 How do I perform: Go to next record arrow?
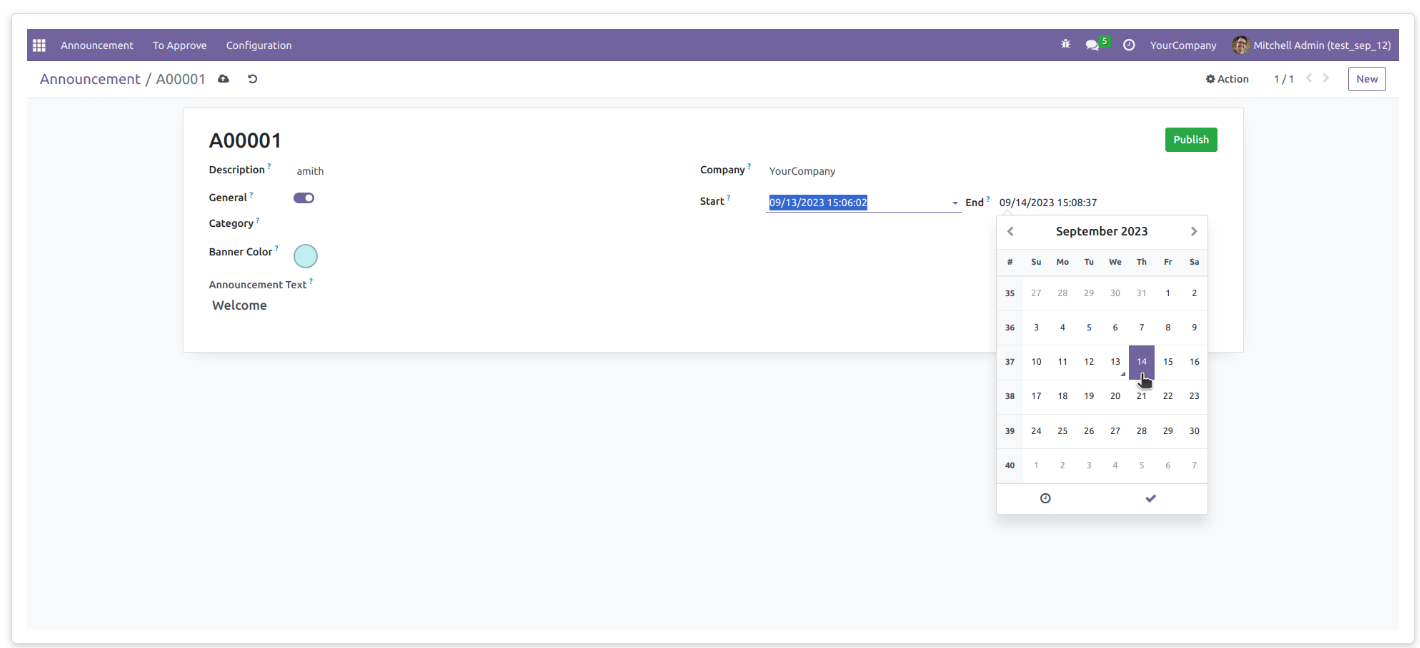click(1326, 78)
